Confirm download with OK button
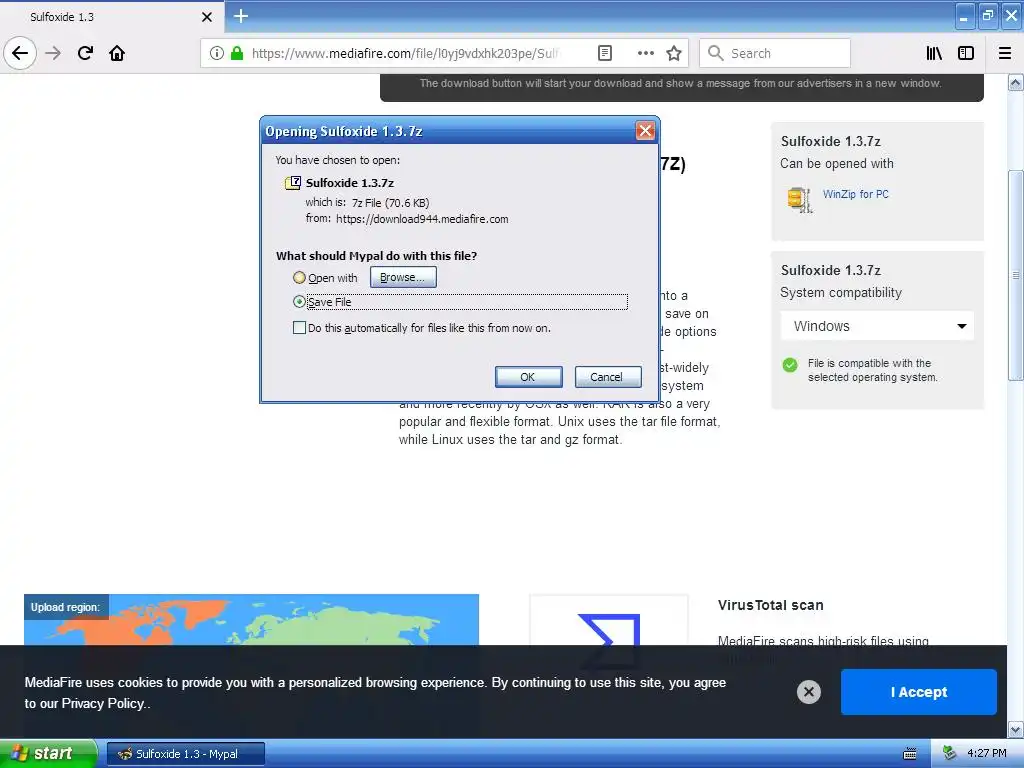 (x=528, y=377)
